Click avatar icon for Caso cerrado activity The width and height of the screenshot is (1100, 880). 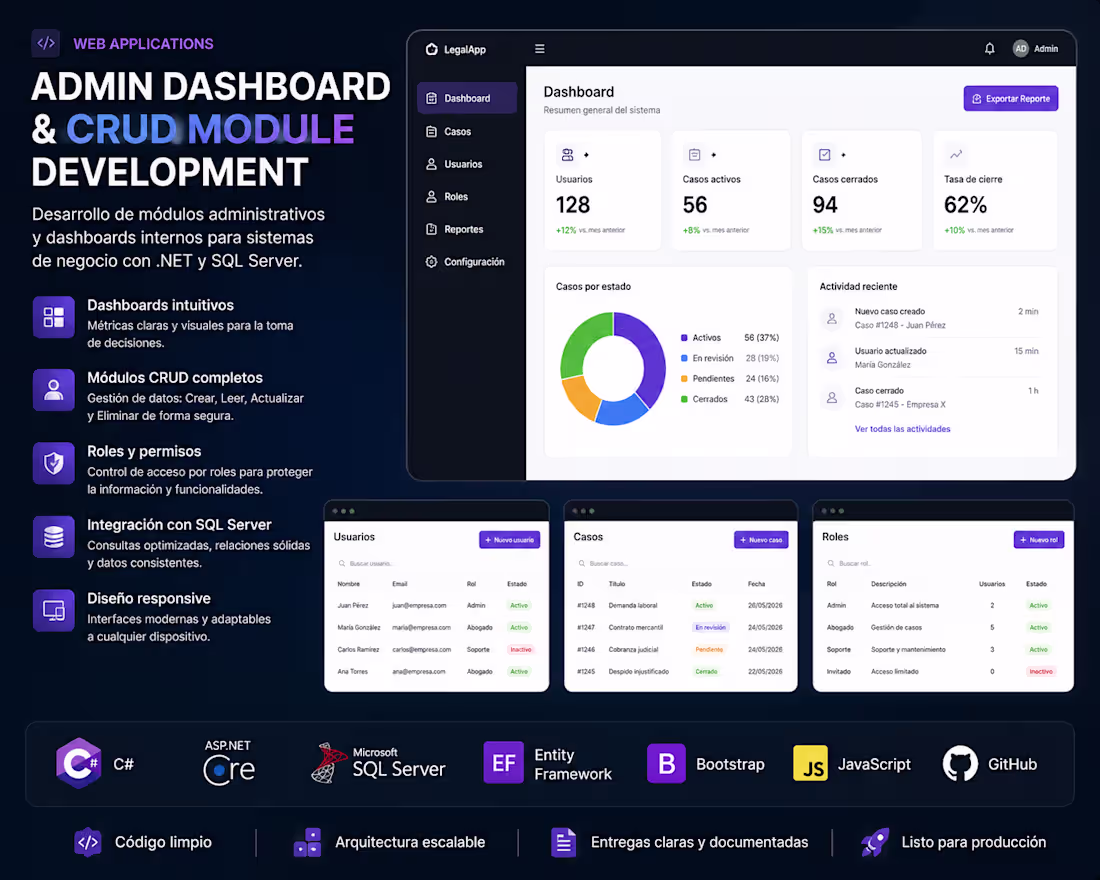pos(831,398)
